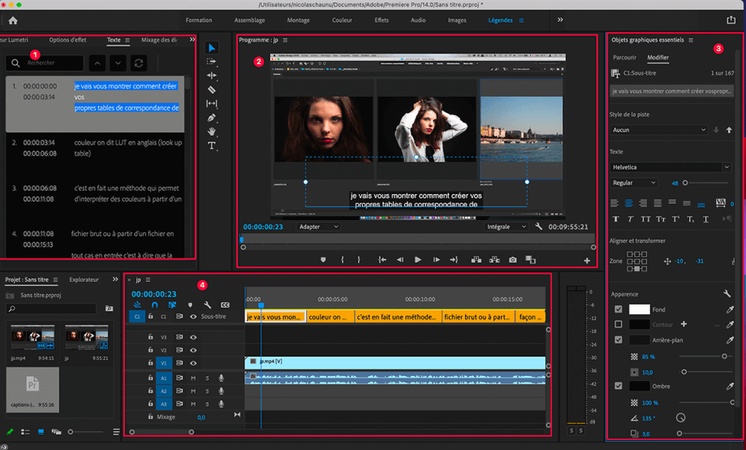
Task: Open Apparence graphics properties wrench
Action: 727,293
